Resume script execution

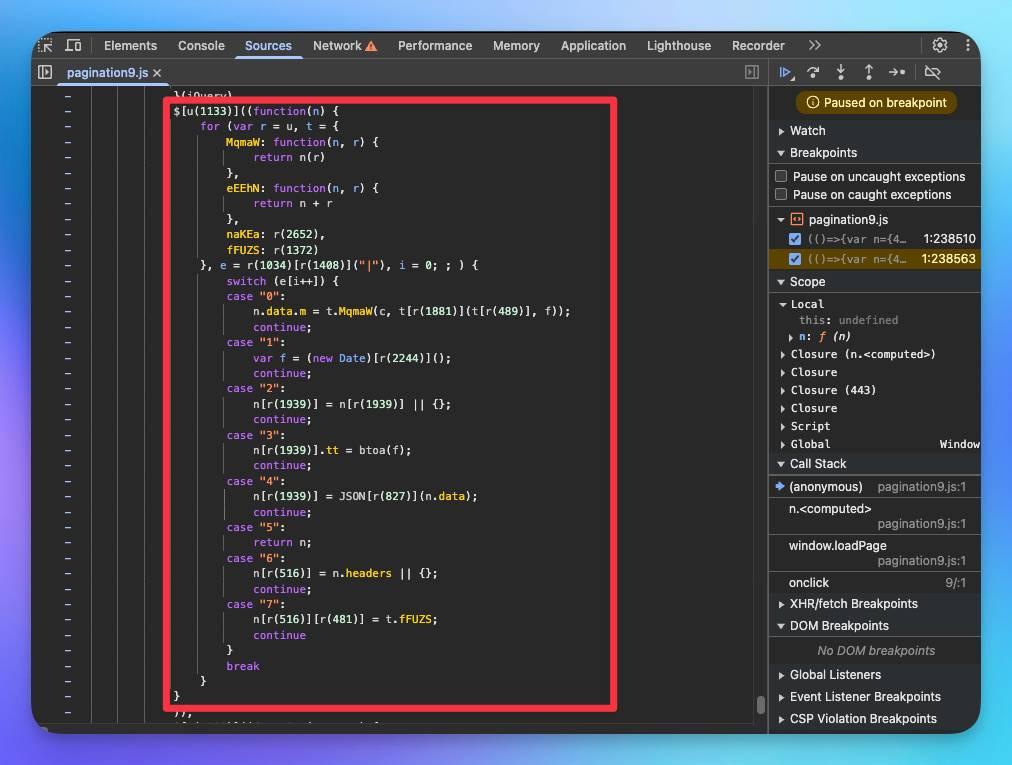tap(785, 72)
